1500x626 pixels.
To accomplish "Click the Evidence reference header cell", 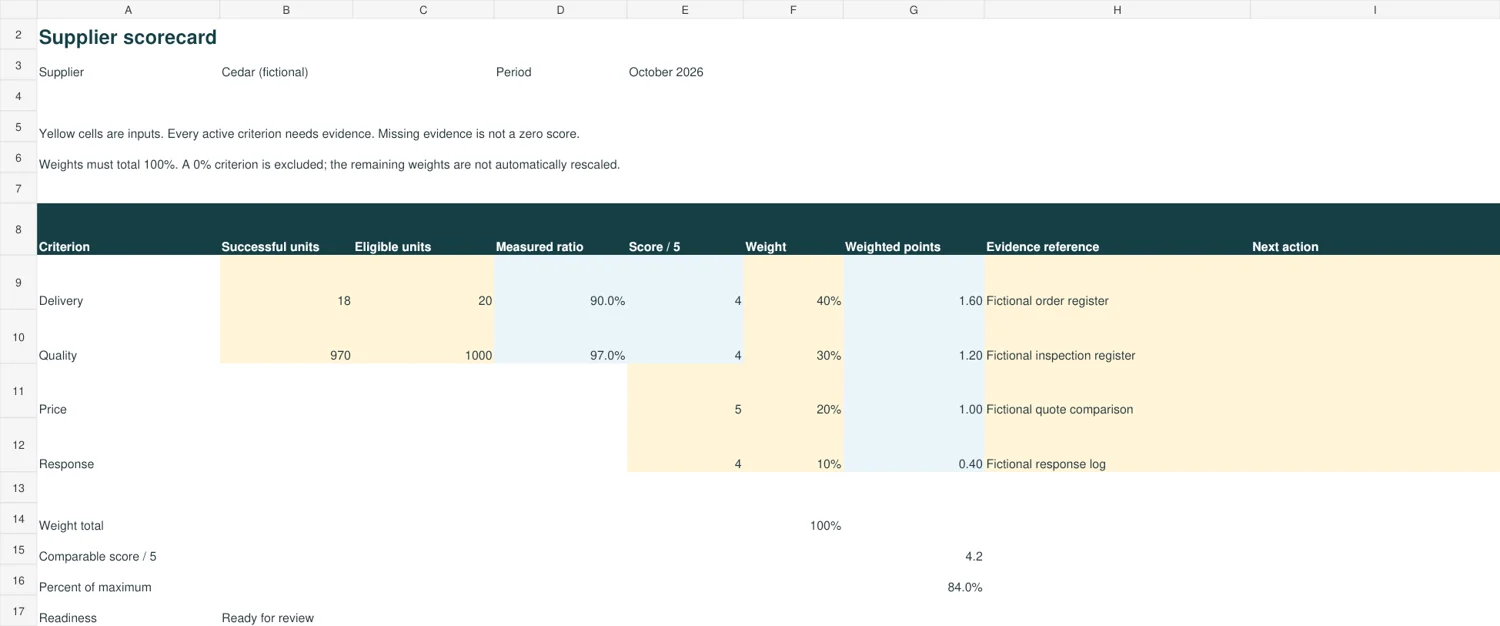I will tap(1117, 229).
